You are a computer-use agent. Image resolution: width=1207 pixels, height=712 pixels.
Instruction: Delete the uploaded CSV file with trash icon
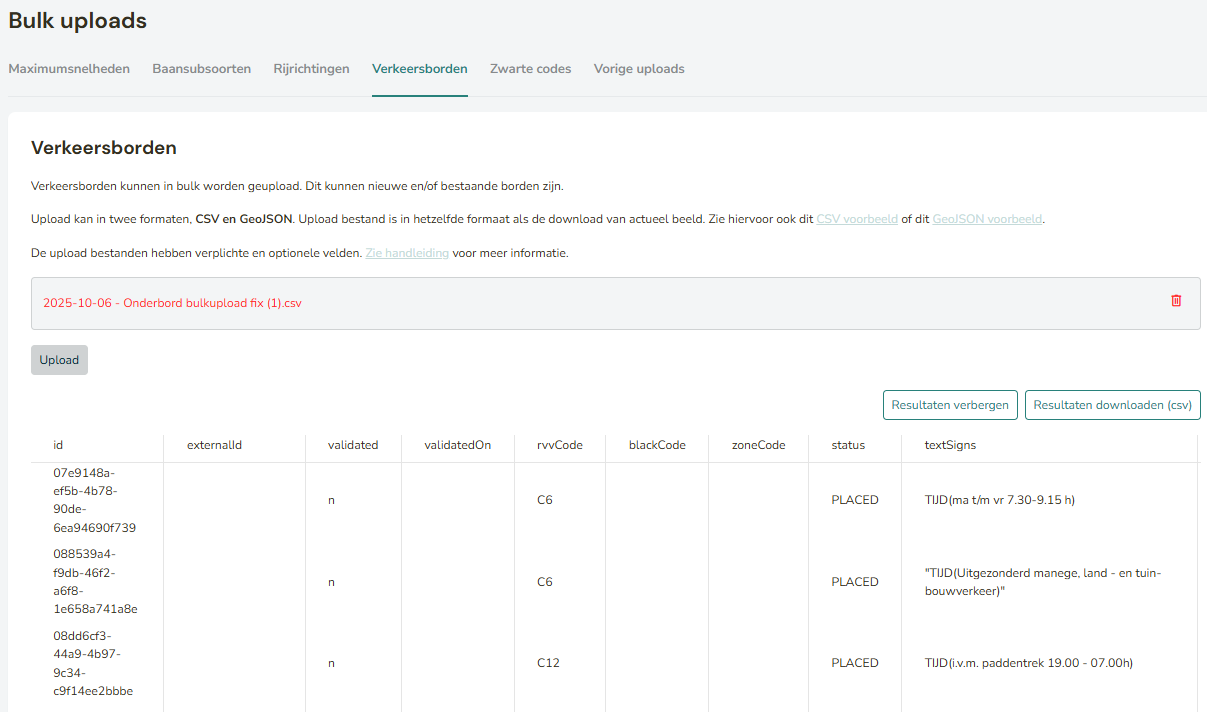click(x=1176, y=301)
